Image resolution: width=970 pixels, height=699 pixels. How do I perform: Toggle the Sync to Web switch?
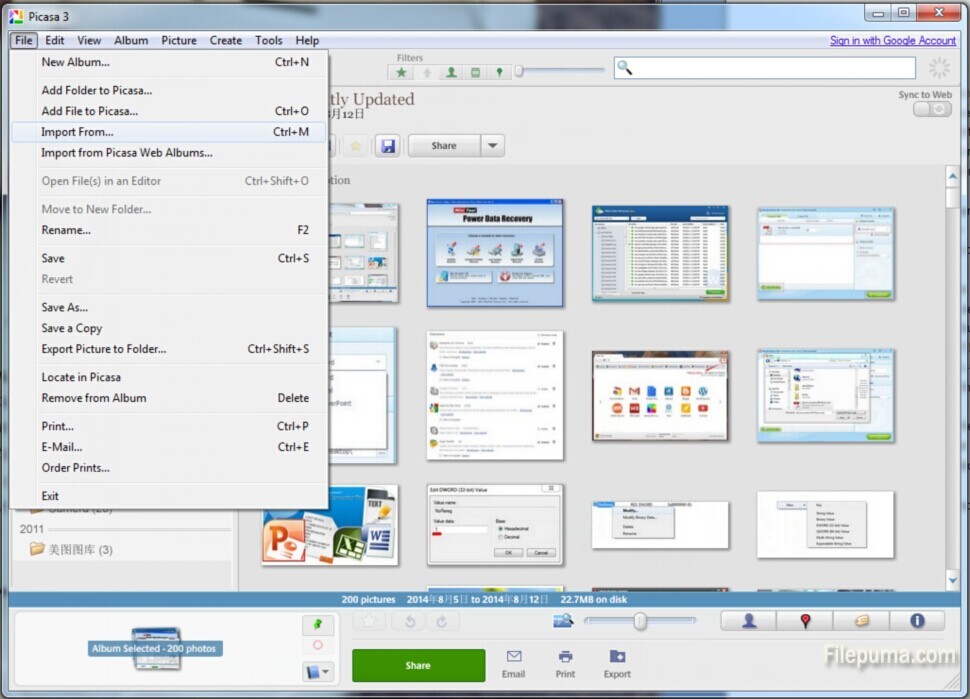(x=932, y=109)
